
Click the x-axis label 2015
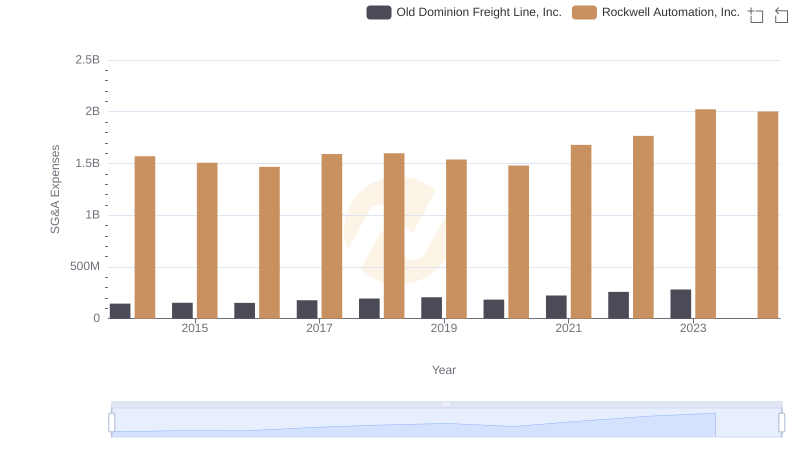194,328
